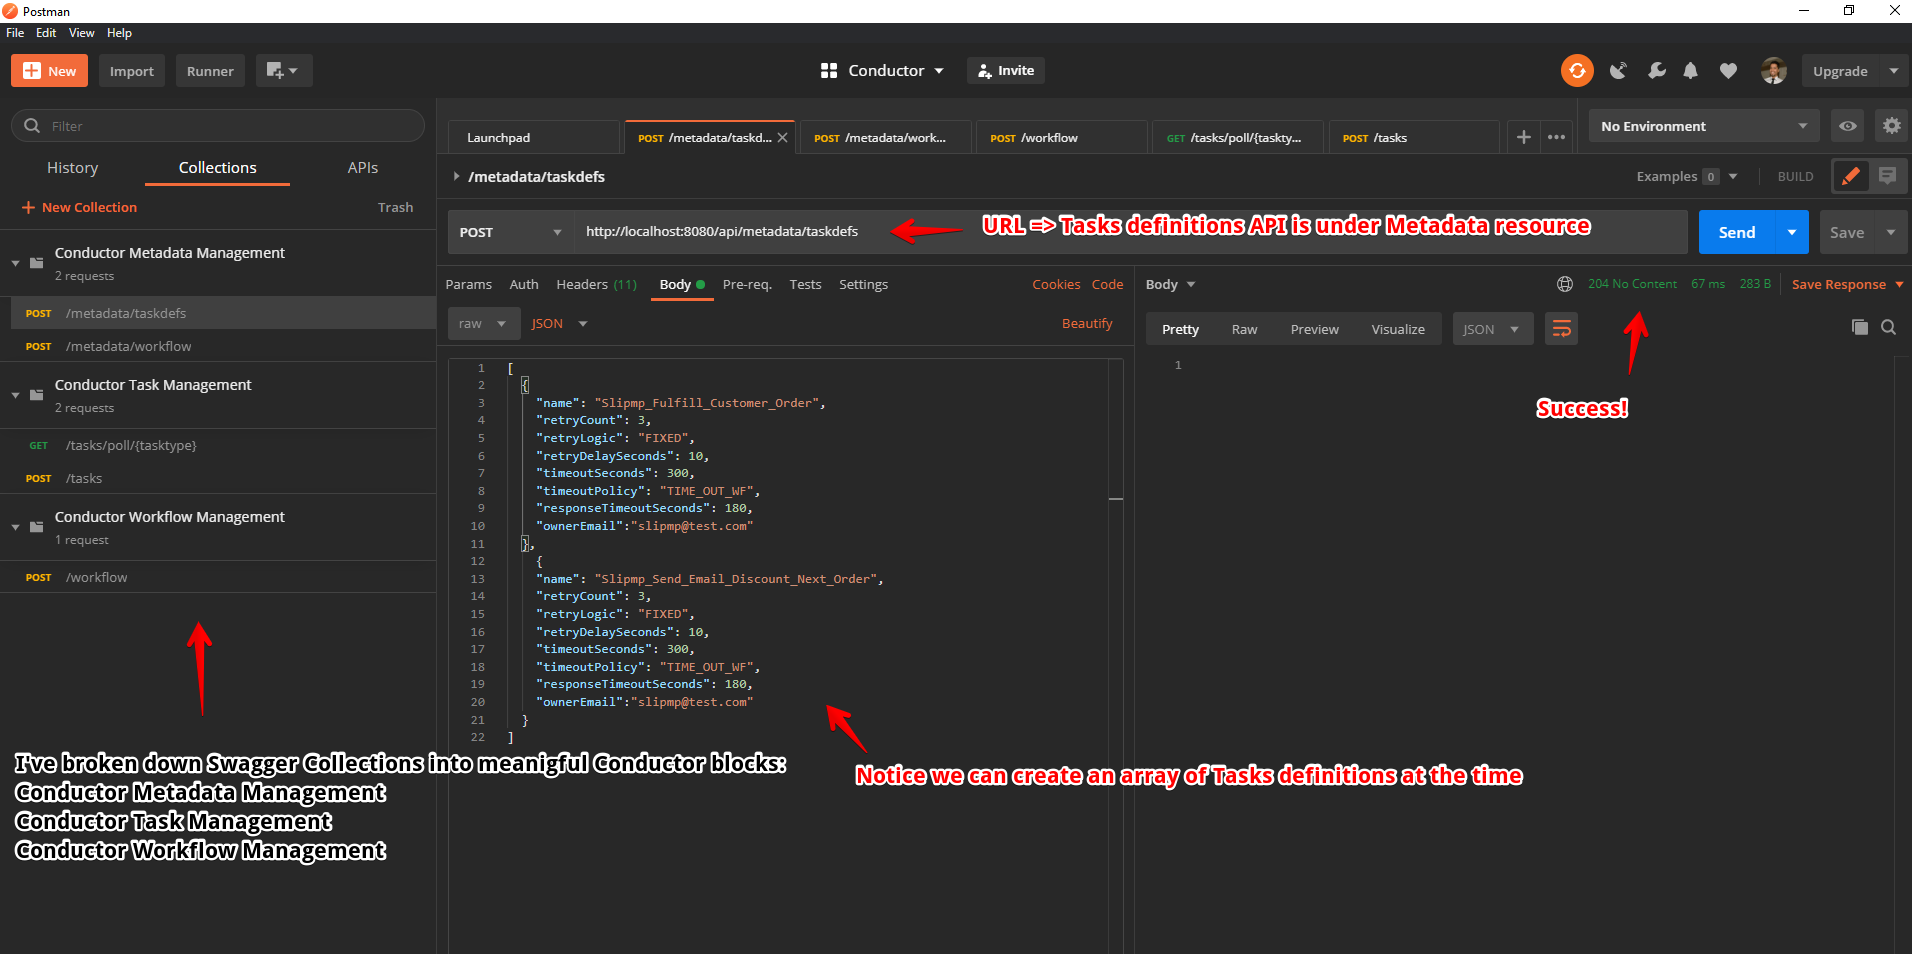Click the environment quick look eye icon
Viewport: 1912px width, 954px height.
point(1848,126)
